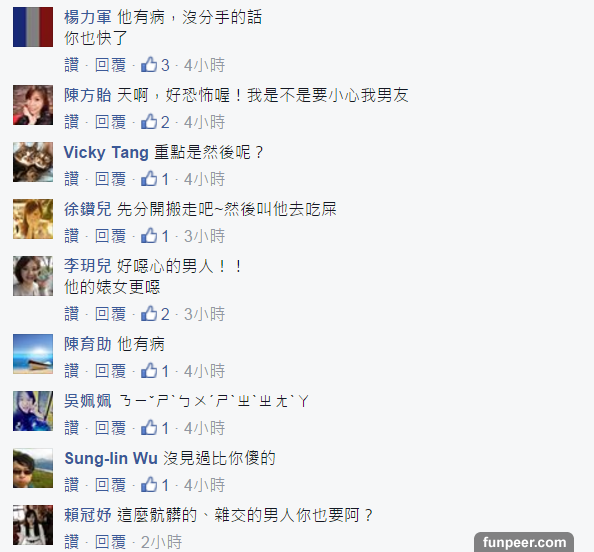The height and width of the screenshot is (552, 594).
Task: Open 陳育助's beach profile picture
Action: 33,354
